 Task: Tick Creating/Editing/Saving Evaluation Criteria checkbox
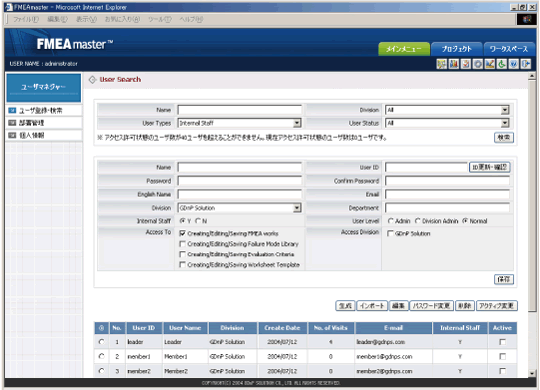tap(183, 254)
